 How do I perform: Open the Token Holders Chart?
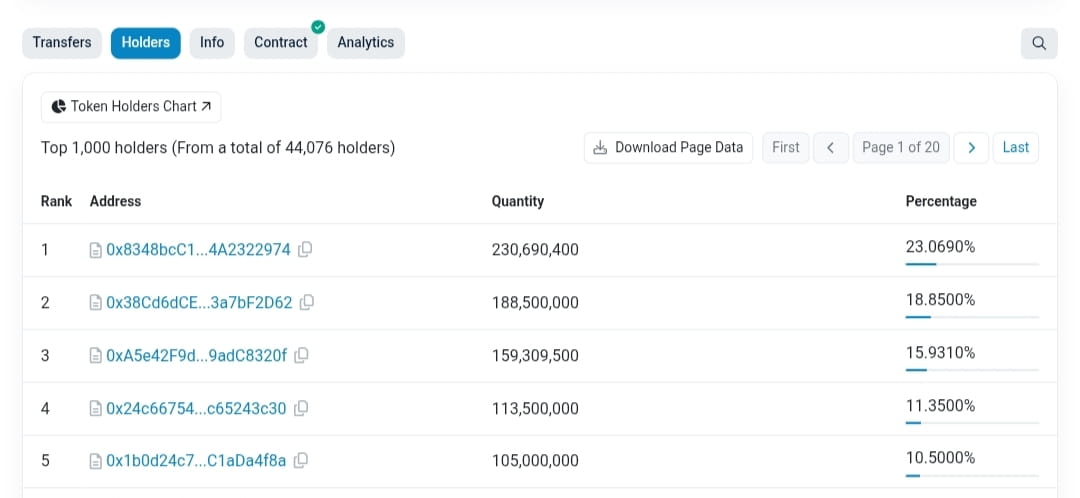(x=131, y=107)
